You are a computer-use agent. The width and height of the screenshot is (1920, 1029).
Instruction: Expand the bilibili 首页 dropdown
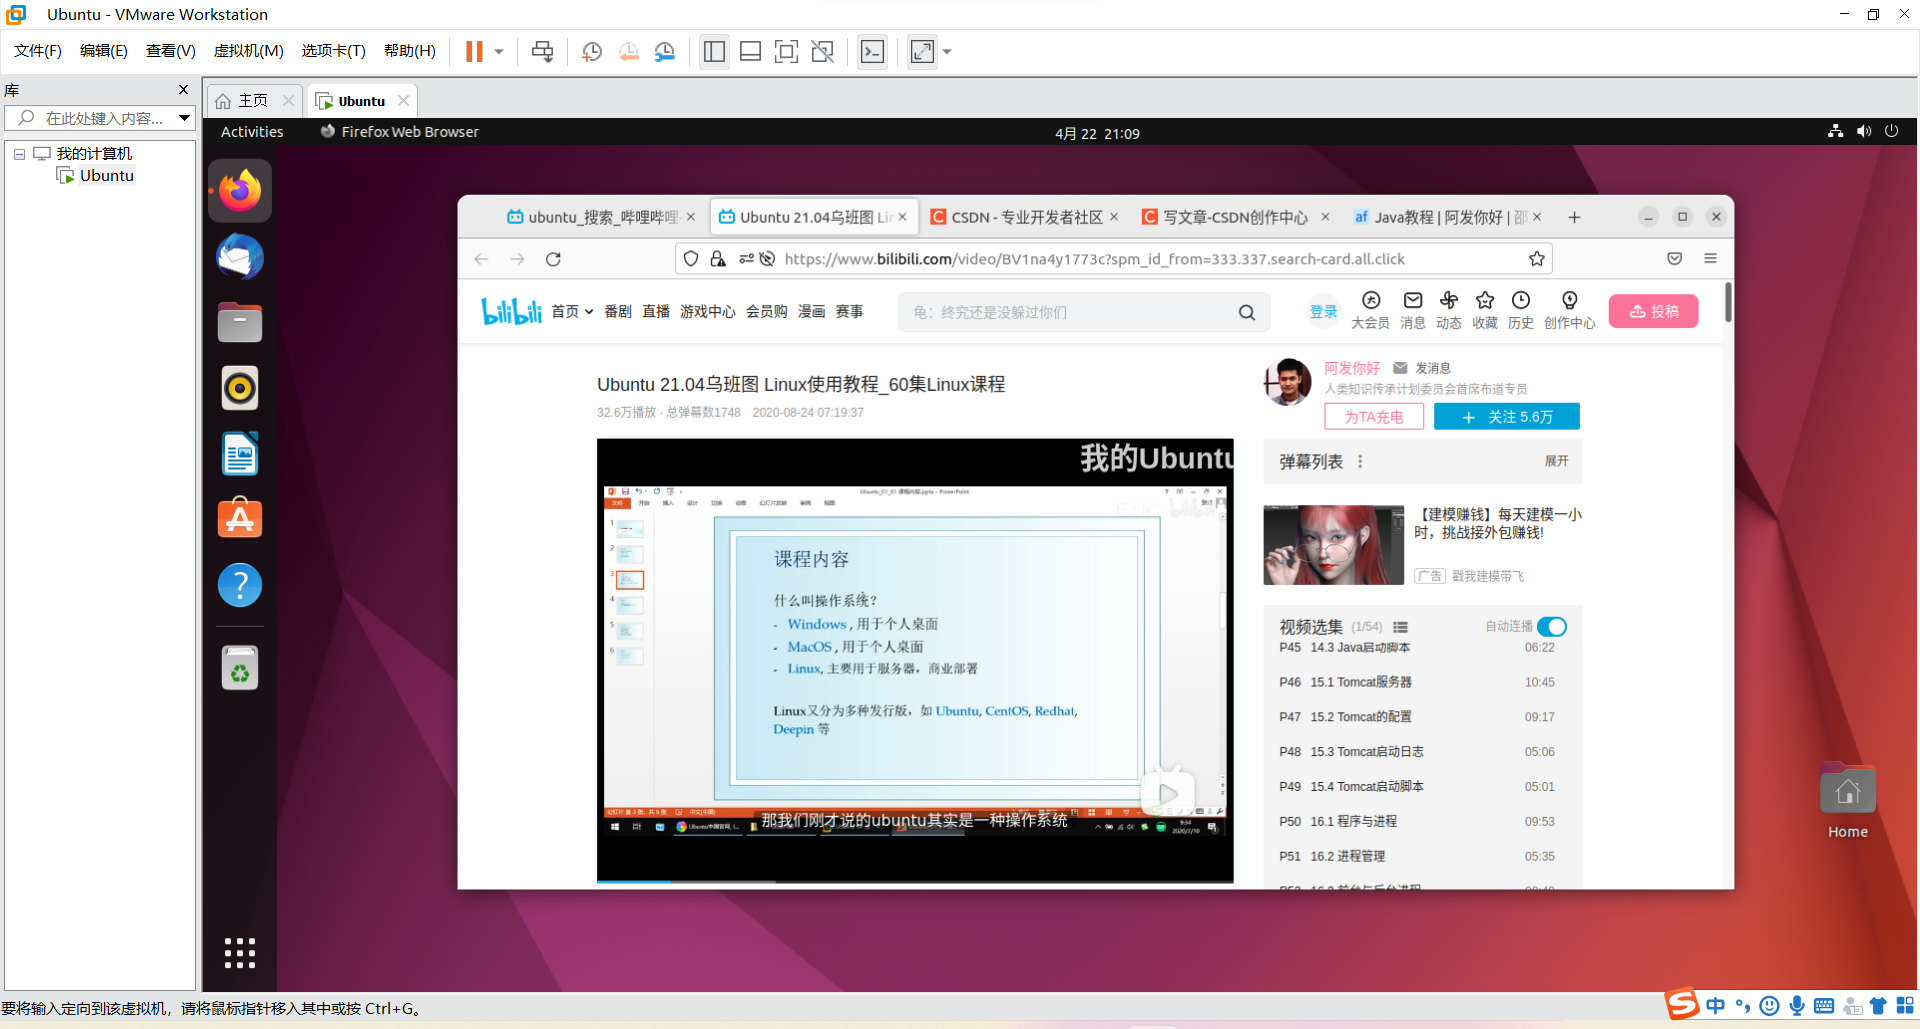[573, 312]
